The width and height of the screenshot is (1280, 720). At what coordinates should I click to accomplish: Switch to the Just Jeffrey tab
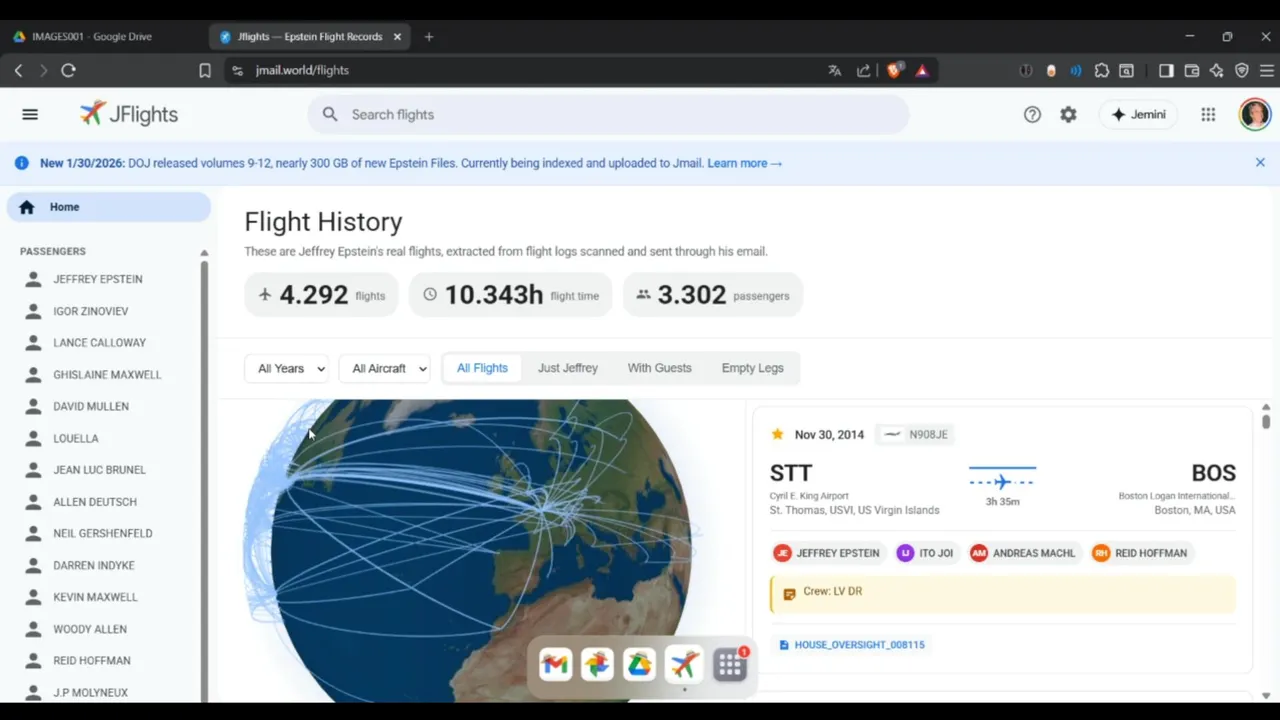coord(568,368)
